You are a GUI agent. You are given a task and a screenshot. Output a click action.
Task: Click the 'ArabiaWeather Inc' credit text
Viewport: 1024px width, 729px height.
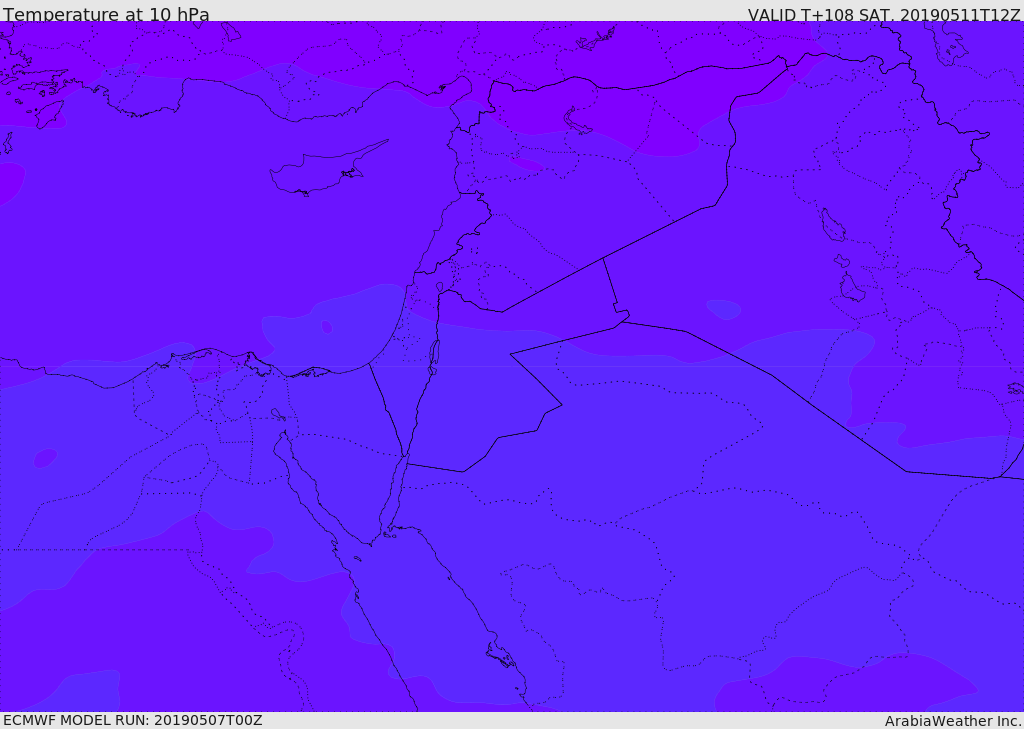point(952,721)
